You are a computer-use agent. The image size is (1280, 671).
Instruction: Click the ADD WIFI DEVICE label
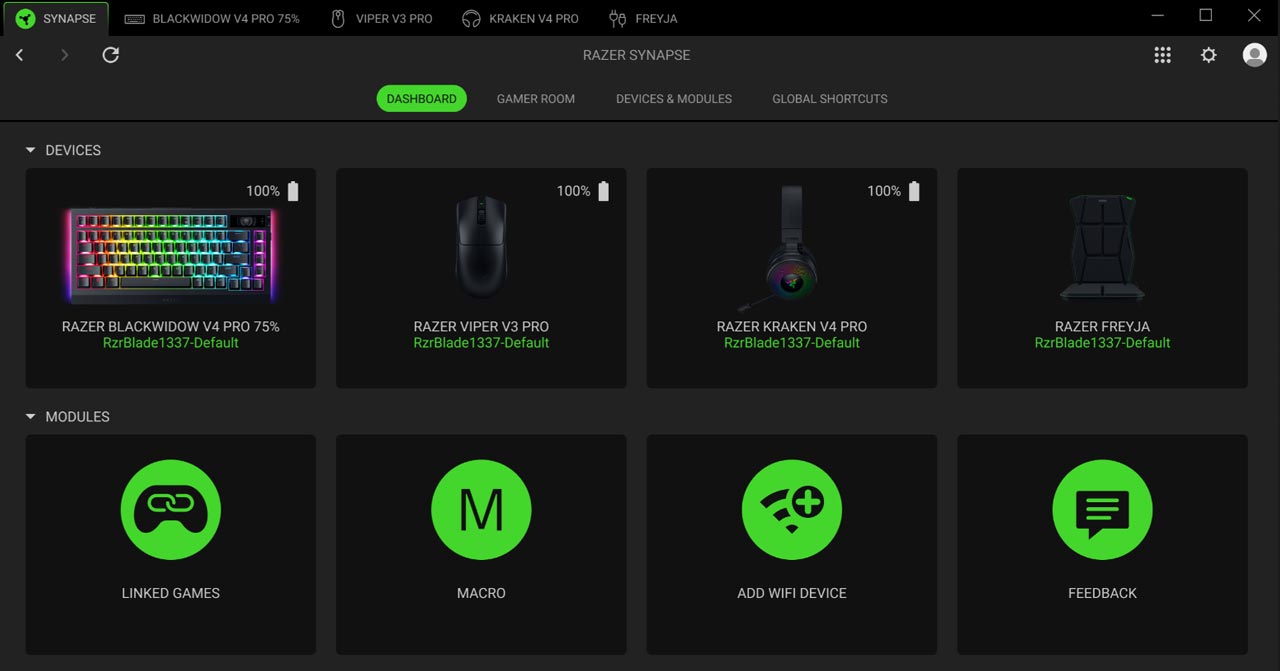(792, 593)
